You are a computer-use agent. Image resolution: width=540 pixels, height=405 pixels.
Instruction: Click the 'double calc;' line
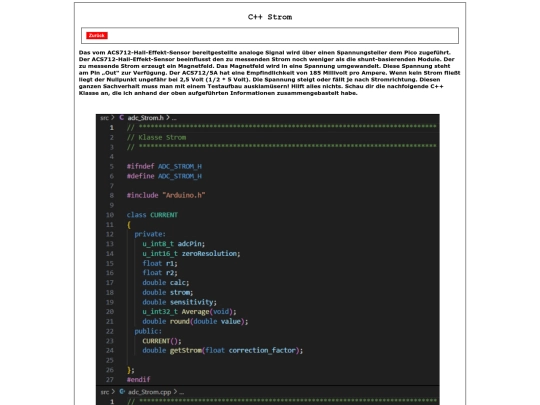tap(166, 283)
